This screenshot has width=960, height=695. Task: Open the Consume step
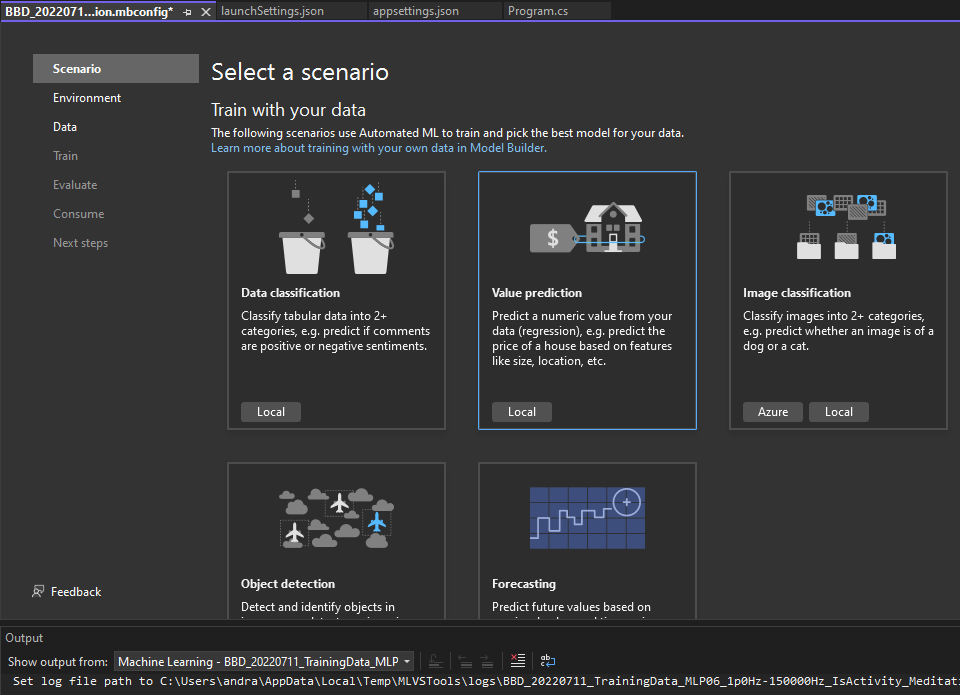[78, 214]
